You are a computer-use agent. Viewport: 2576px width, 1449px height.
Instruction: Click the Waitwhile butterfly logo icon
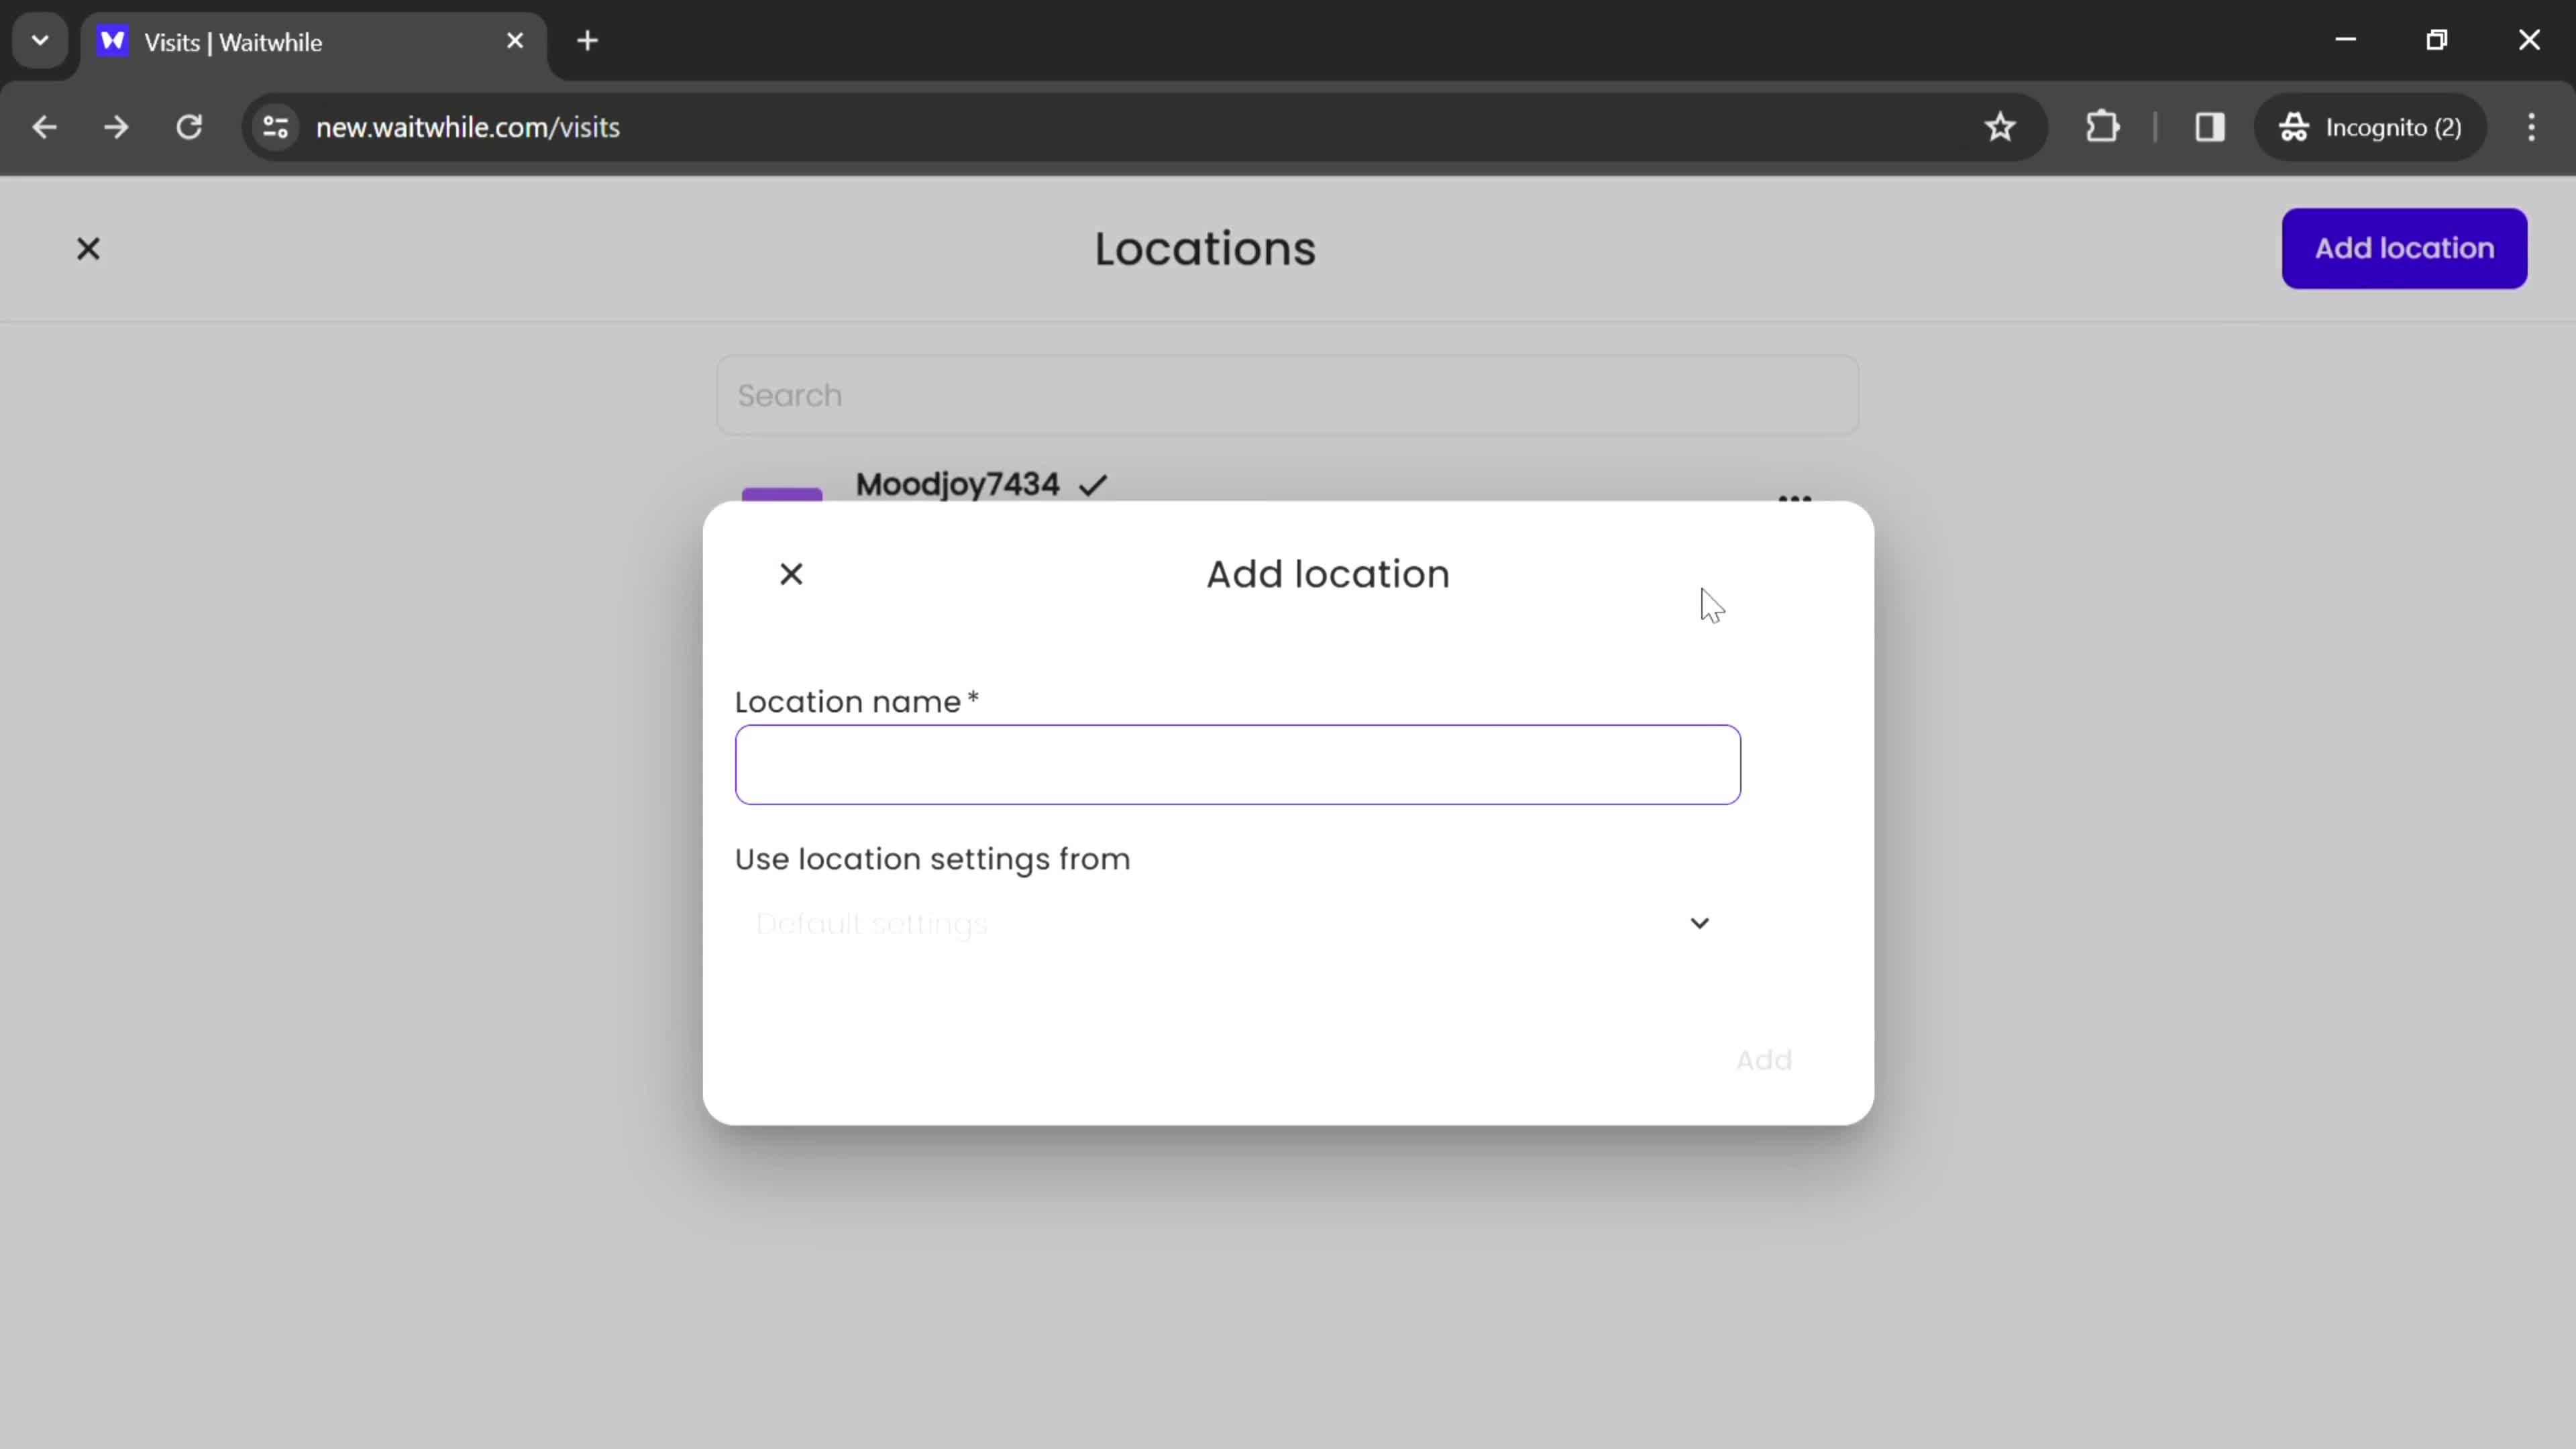click(111, 41)
